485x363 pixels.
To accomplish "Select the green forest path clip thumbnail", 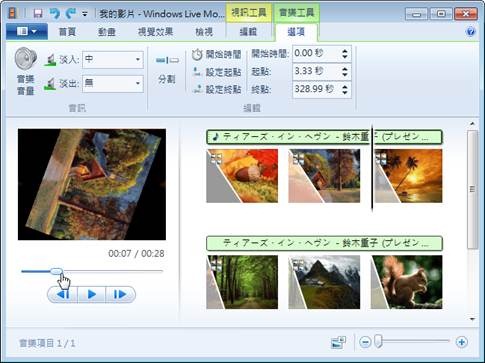I will tap(242, 282).
